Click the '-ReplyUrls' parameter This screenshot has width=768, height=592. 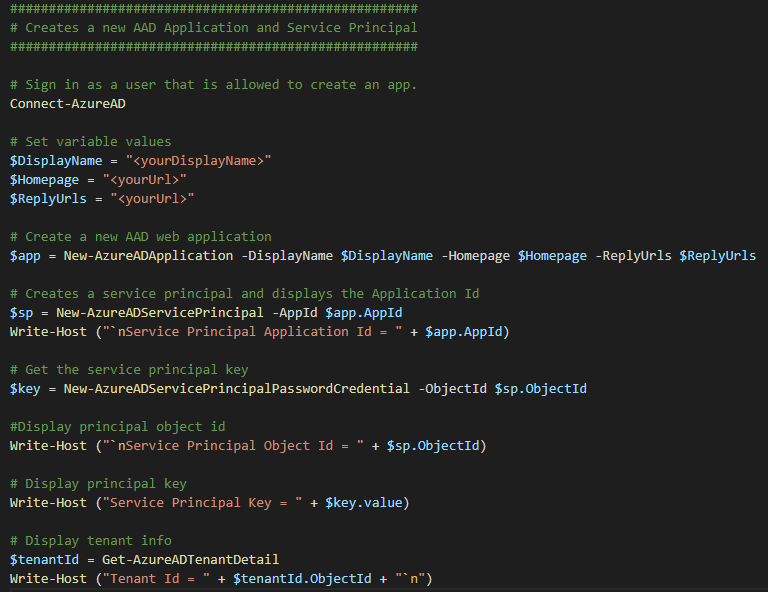[633, 256]
